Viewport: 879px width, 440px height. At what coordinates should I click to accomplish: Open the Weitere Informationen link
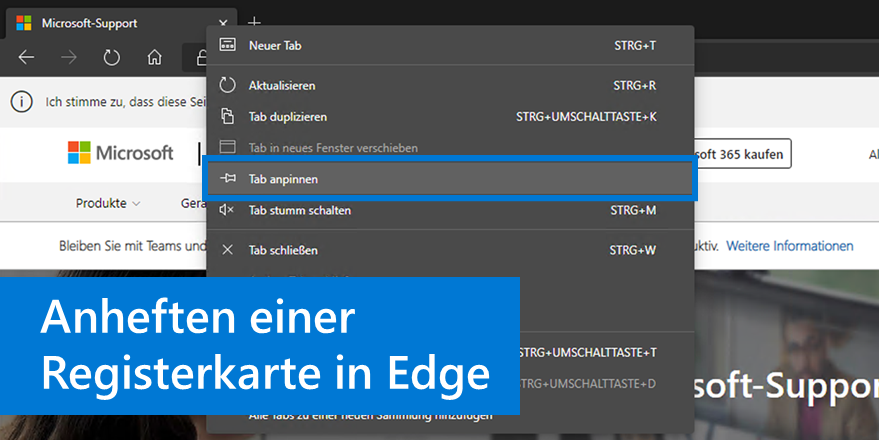click(x=790, y=246)
